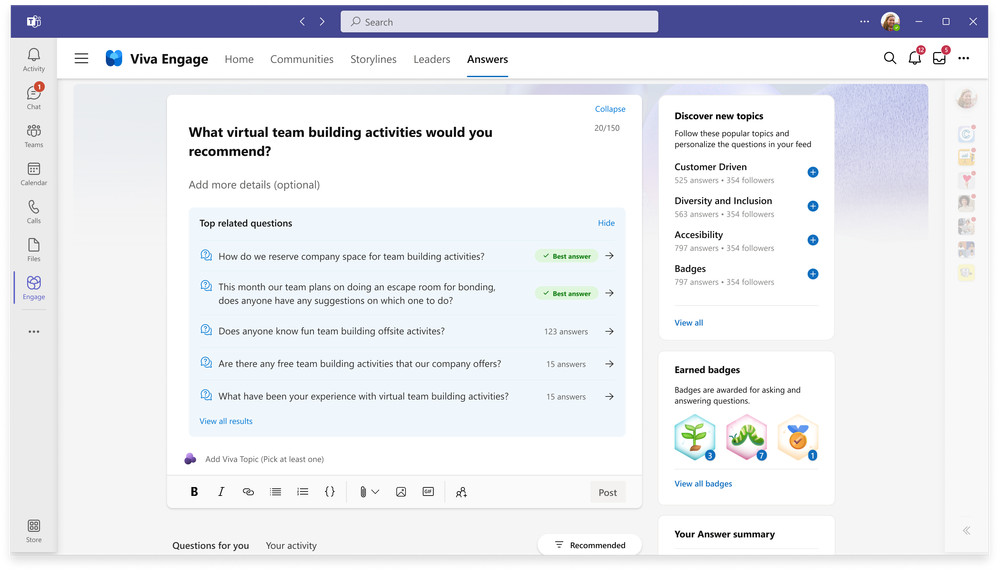Open the Store in left rail

[34, 530]
